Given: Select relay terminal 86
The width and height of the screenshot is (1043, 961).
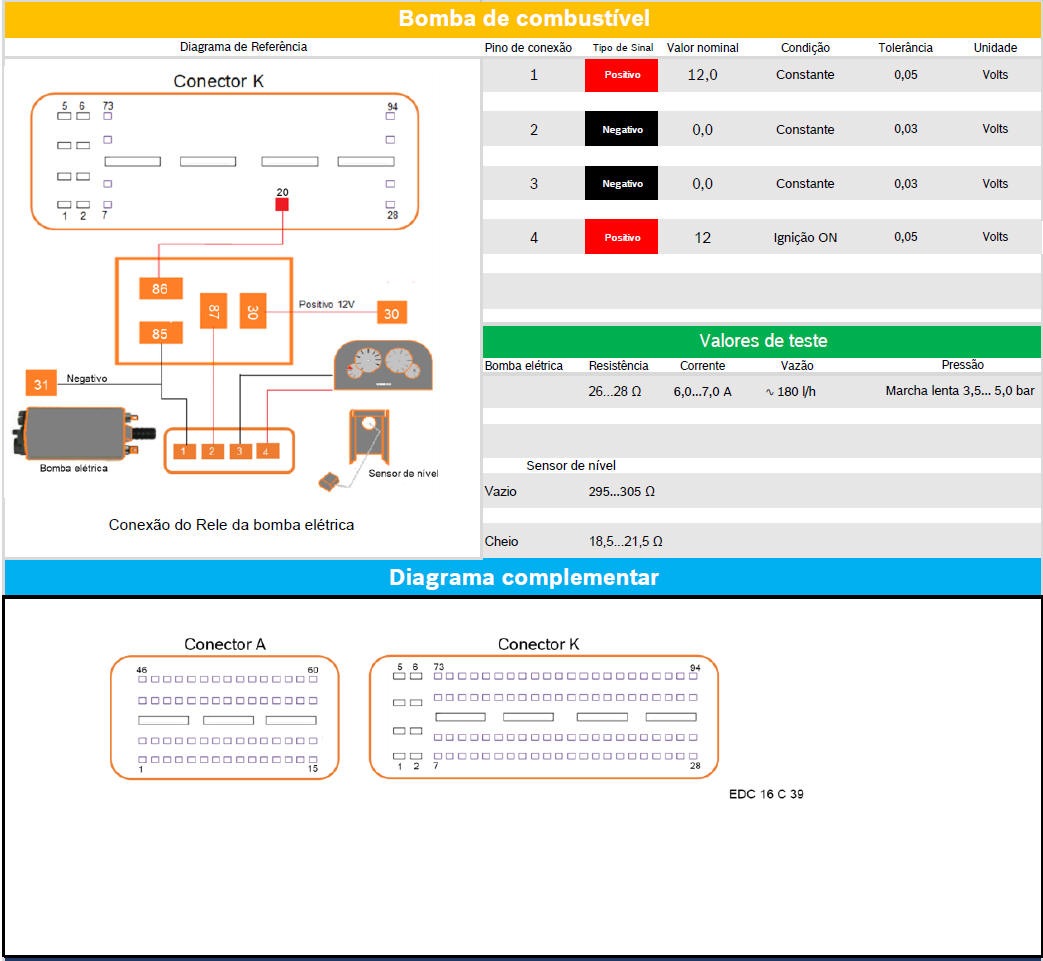Looking at the screenshot, I should (x=160, y=288).
